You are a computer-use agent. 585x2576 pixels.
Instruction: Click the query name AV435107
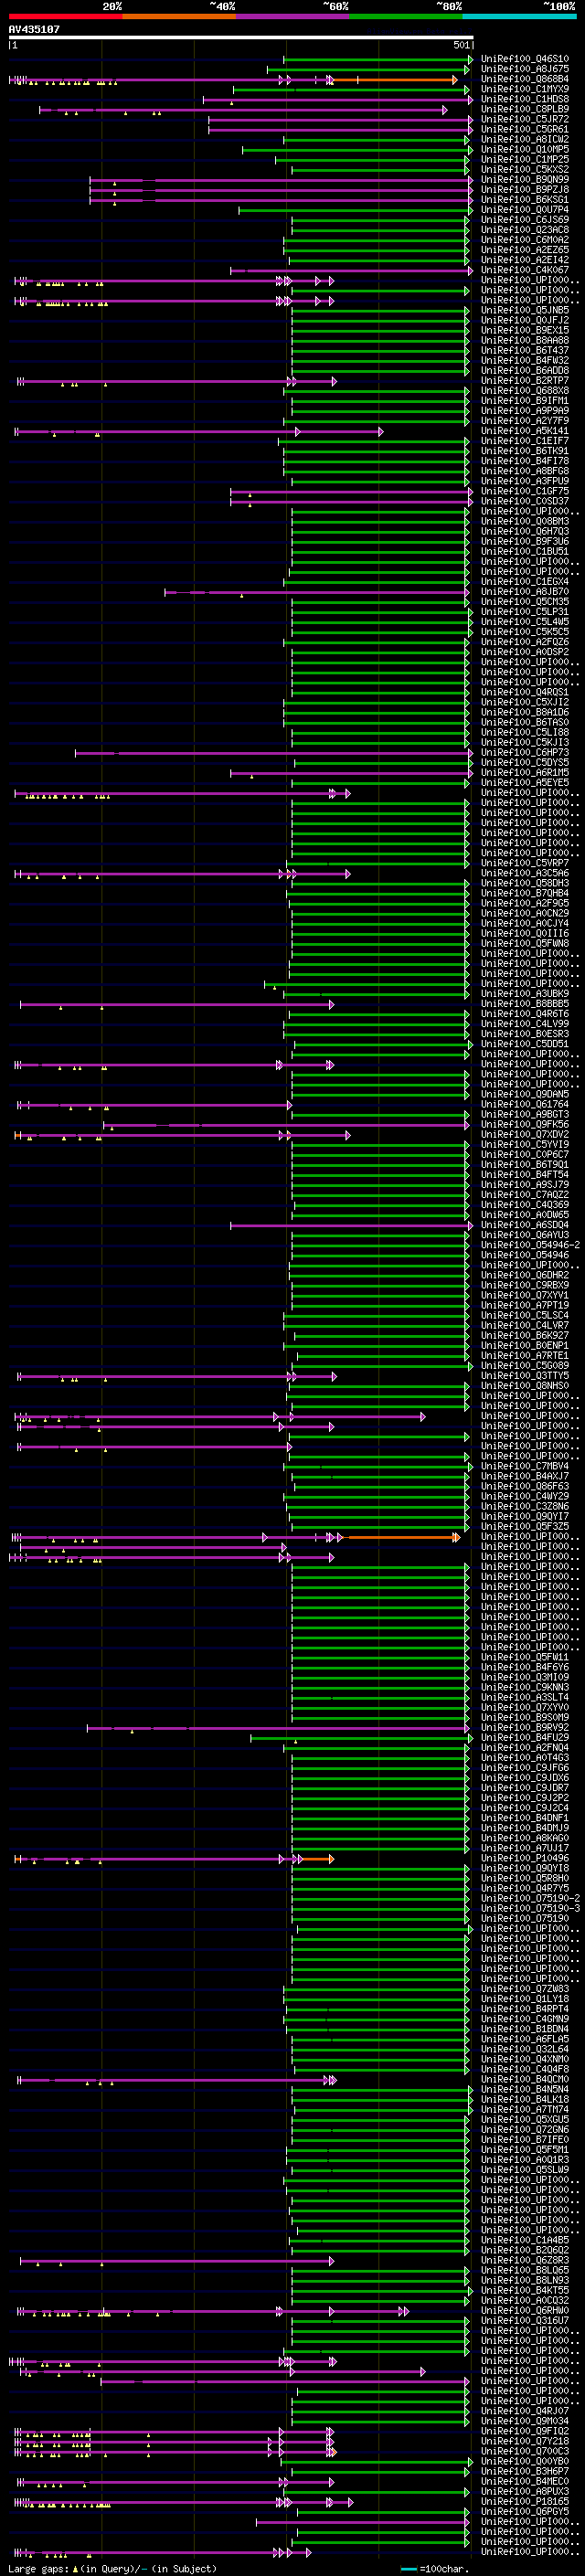(34, 29)
